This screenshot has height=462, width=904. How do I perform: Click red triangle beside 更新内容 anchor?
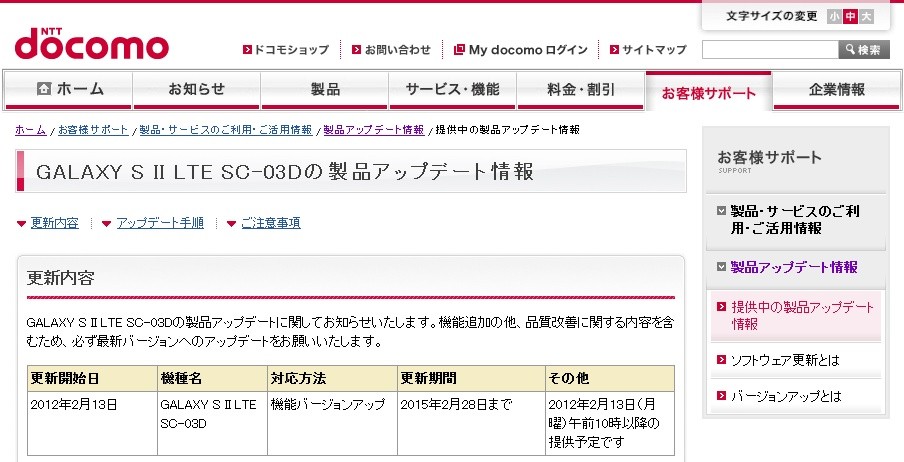click(21, 224)
